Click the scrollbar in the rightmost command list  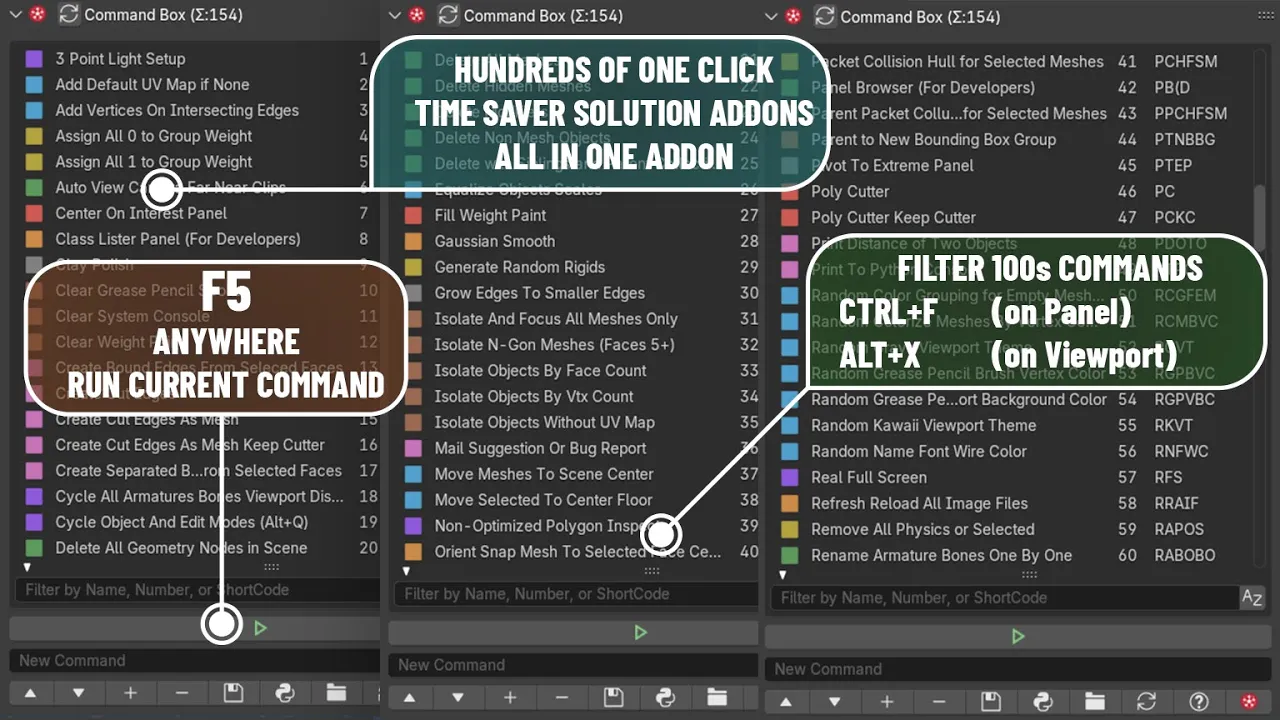(x=1259, y=210)
